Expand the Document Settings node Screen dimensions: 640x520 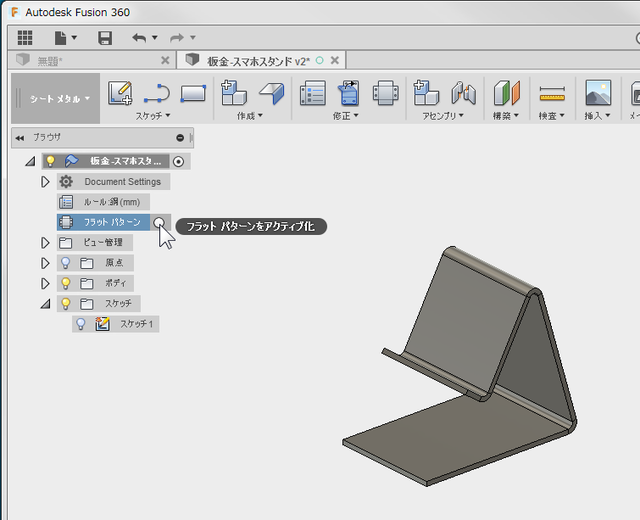tap(45, 182)
